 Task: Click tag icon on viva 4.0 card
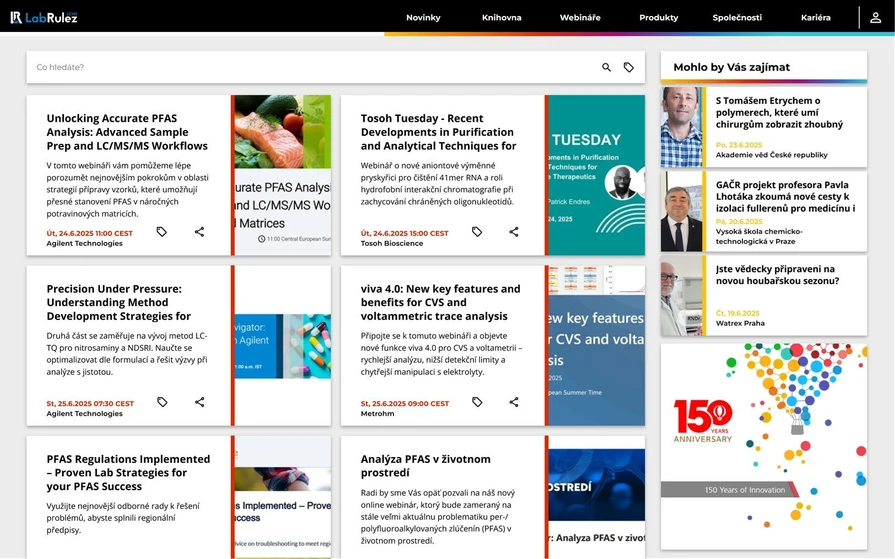coord(477,402)
